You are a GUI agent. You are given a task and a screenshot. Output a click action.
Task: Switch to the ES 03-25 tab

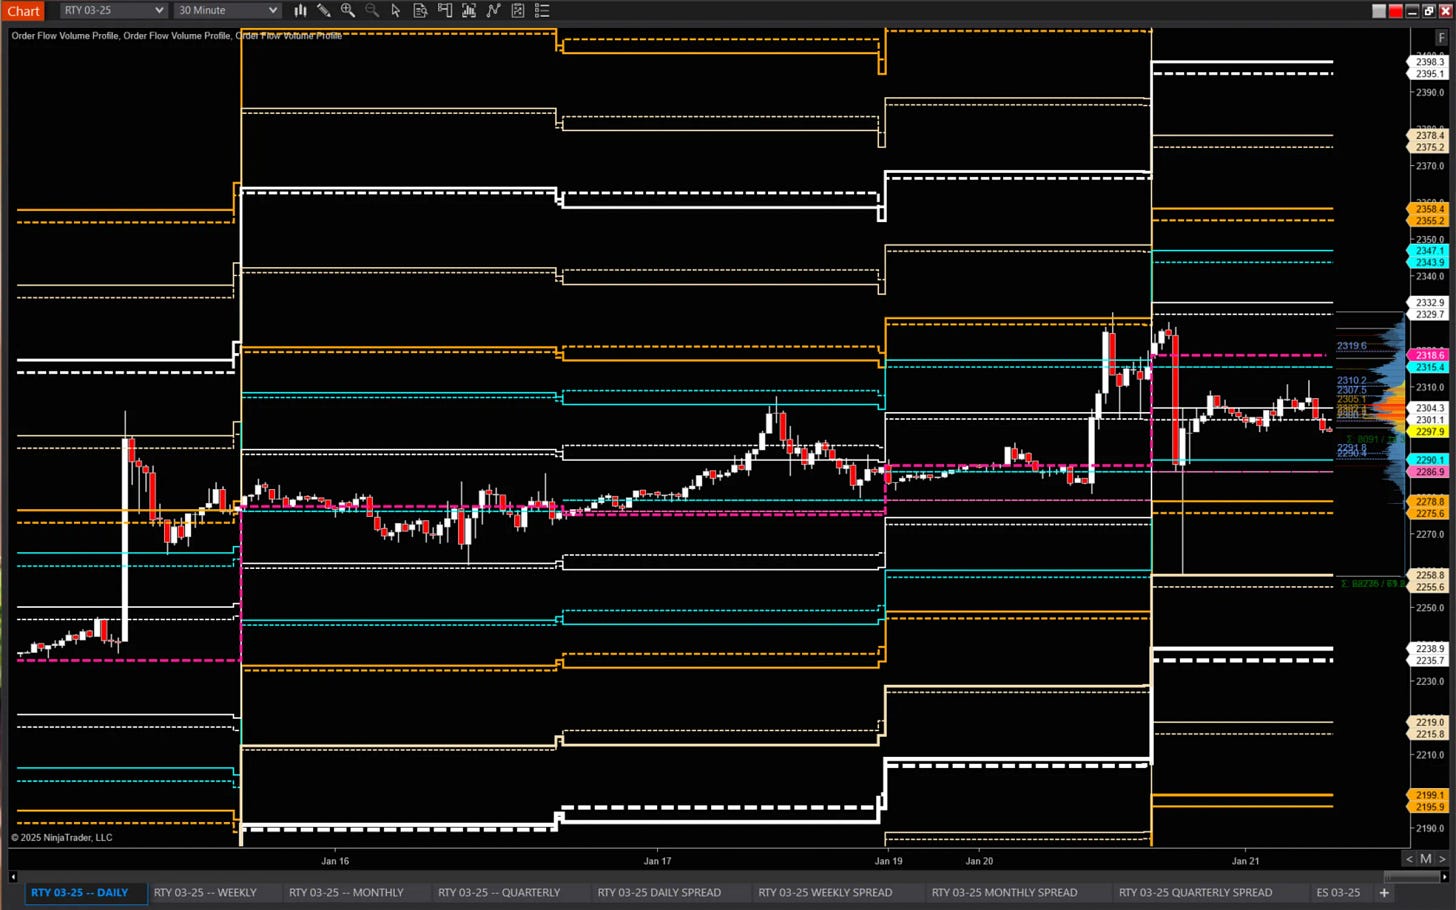[1338, 892]
